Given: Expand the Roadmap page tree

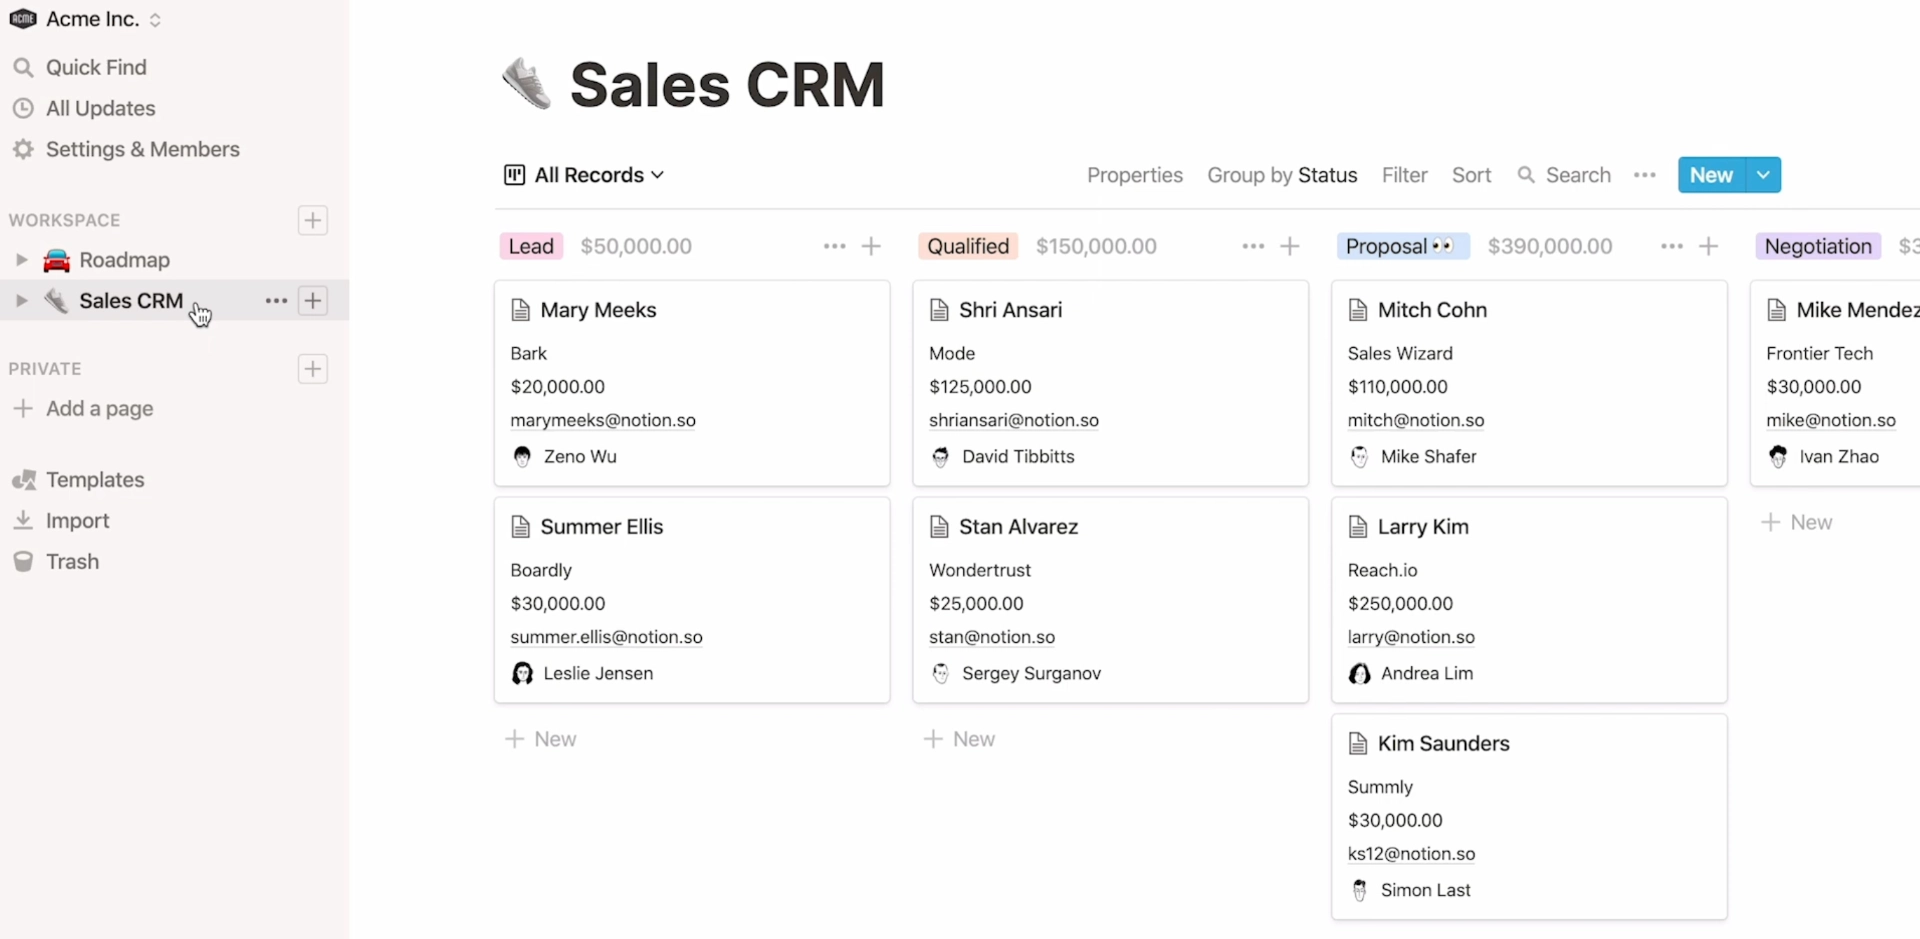Looking at the screenshot, I should (21, 260).
